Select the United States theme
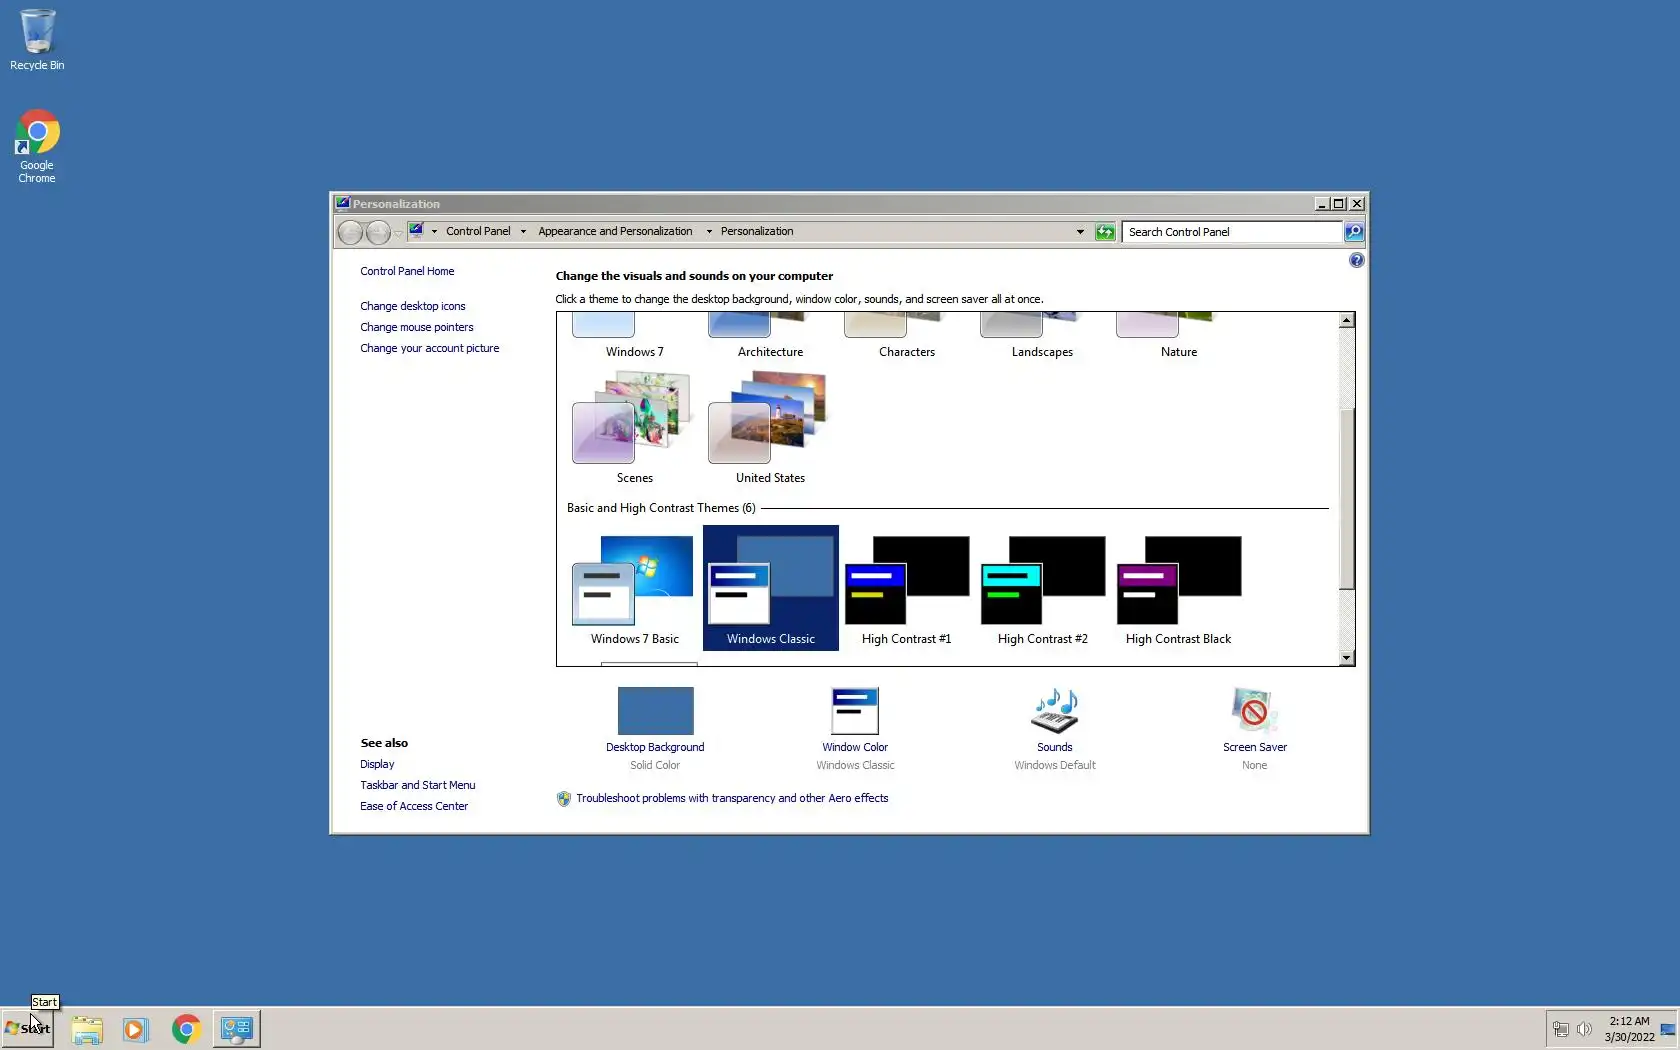The image size is (1680, 1050). (x=770, y=427)
